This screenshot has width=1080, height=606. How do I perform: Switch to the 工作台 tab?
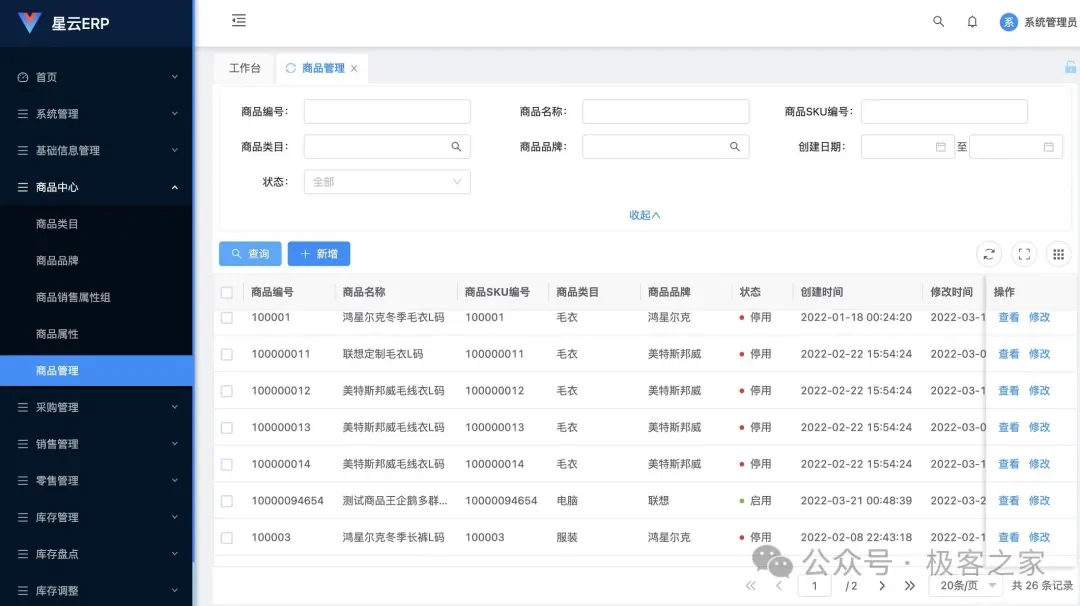[244, 68]
